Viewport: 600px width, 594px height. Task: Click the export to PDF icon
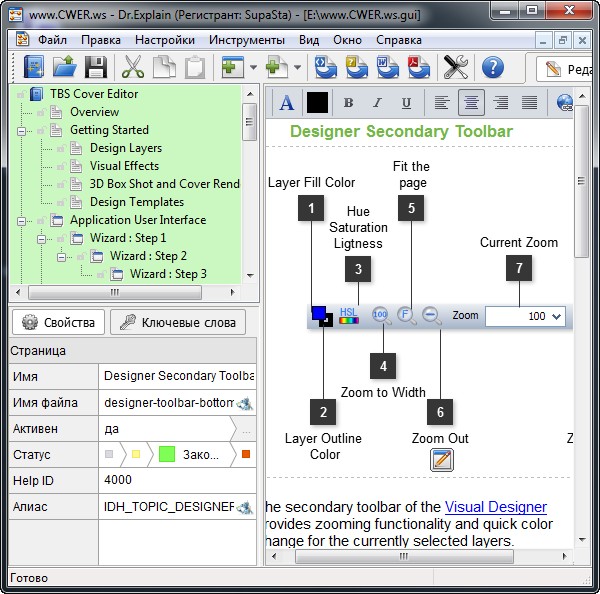pyautogui.click(x=418, y=67)
